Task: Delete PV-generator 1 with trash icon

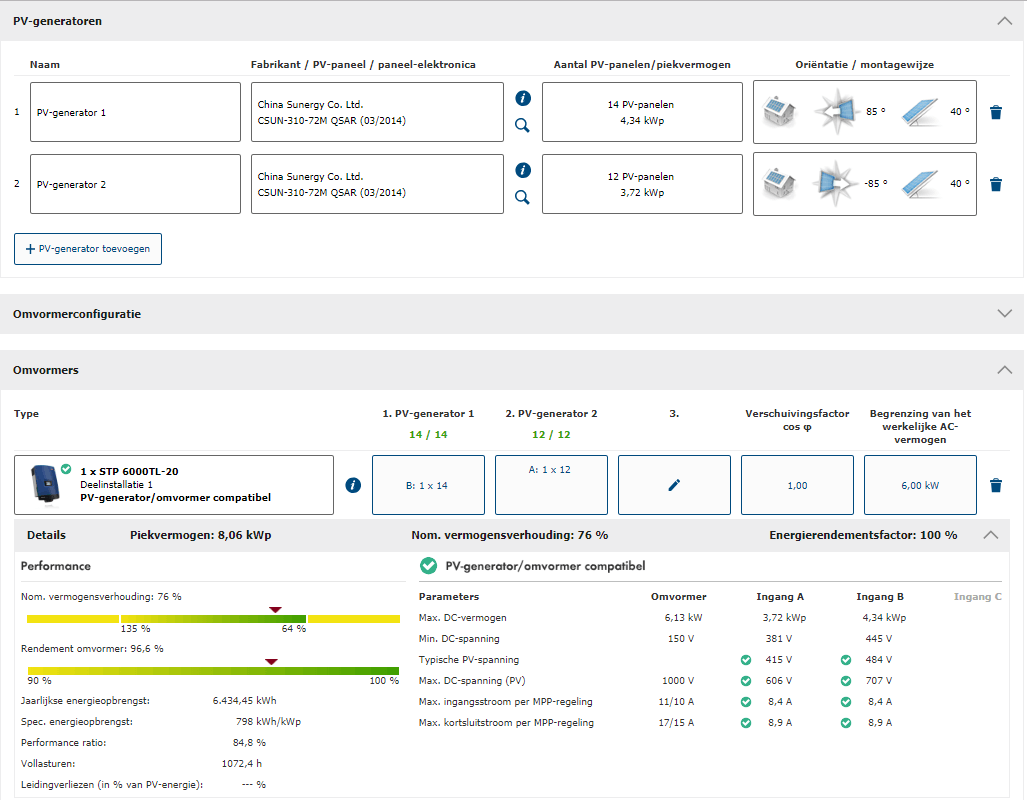Action: tap(995, 113)
